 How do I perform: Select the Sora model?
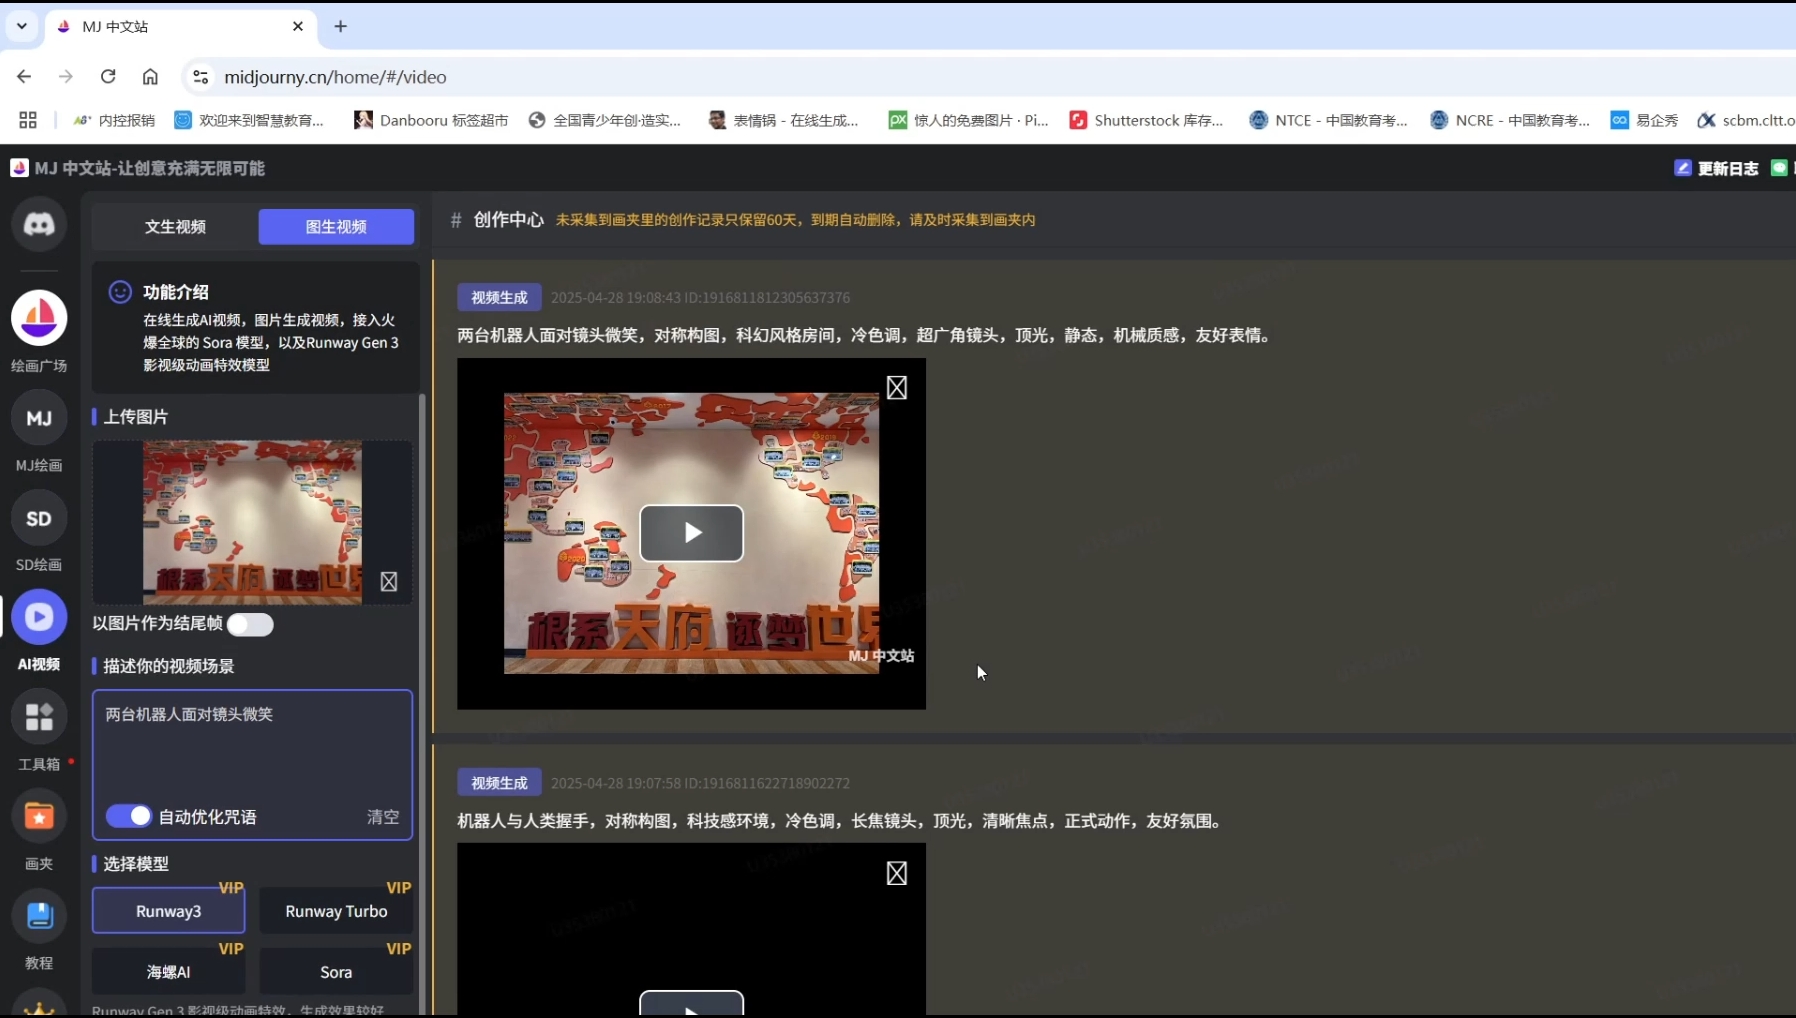click(x=336, y=972)
